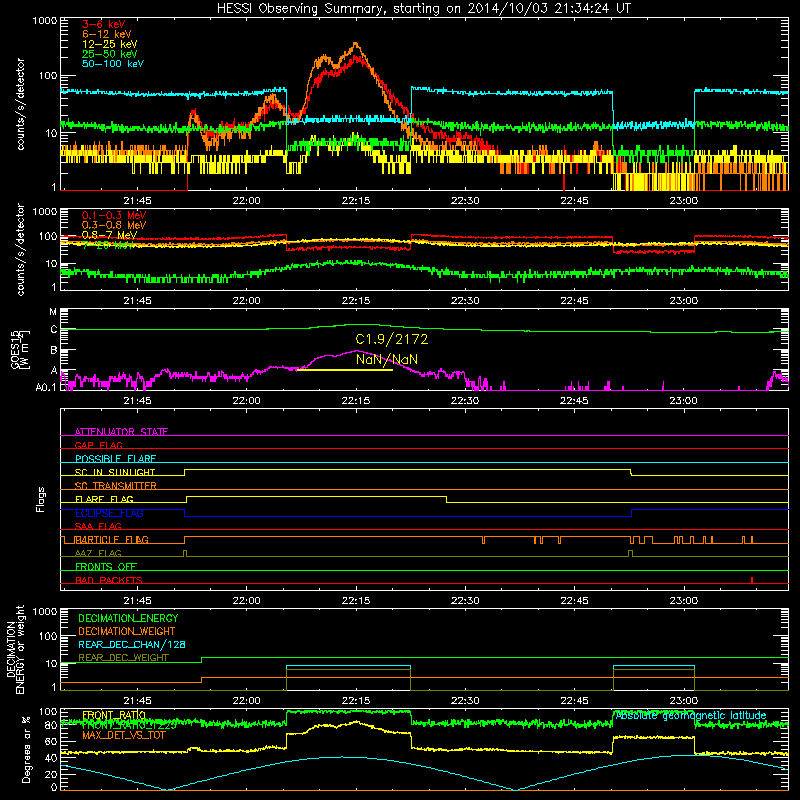Viewport: 800px width, 800px height.
Task: Click "Absolute geomagnetic latitude" label
Action: coord(691,716)
